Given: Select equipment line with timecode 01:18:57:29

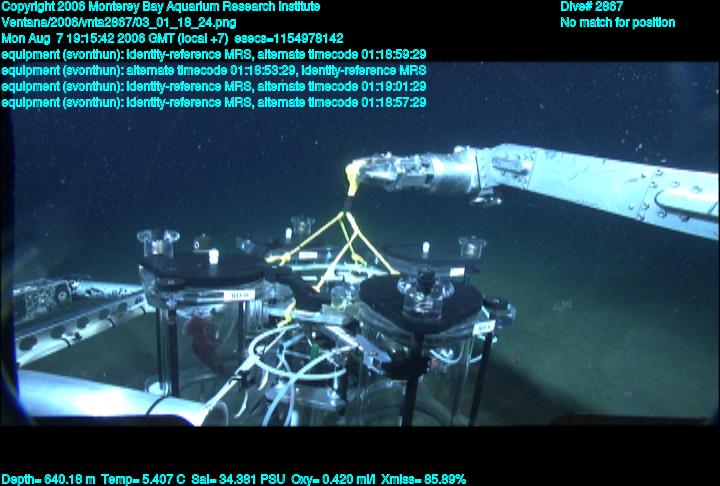Looking at the screenshot, I should click(x=214, y=102).
